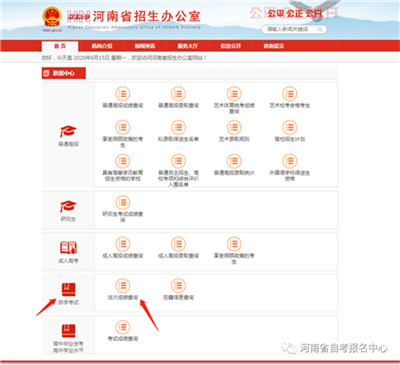Open the 服务大厅 navigation tab

click(x=188, y=46)
